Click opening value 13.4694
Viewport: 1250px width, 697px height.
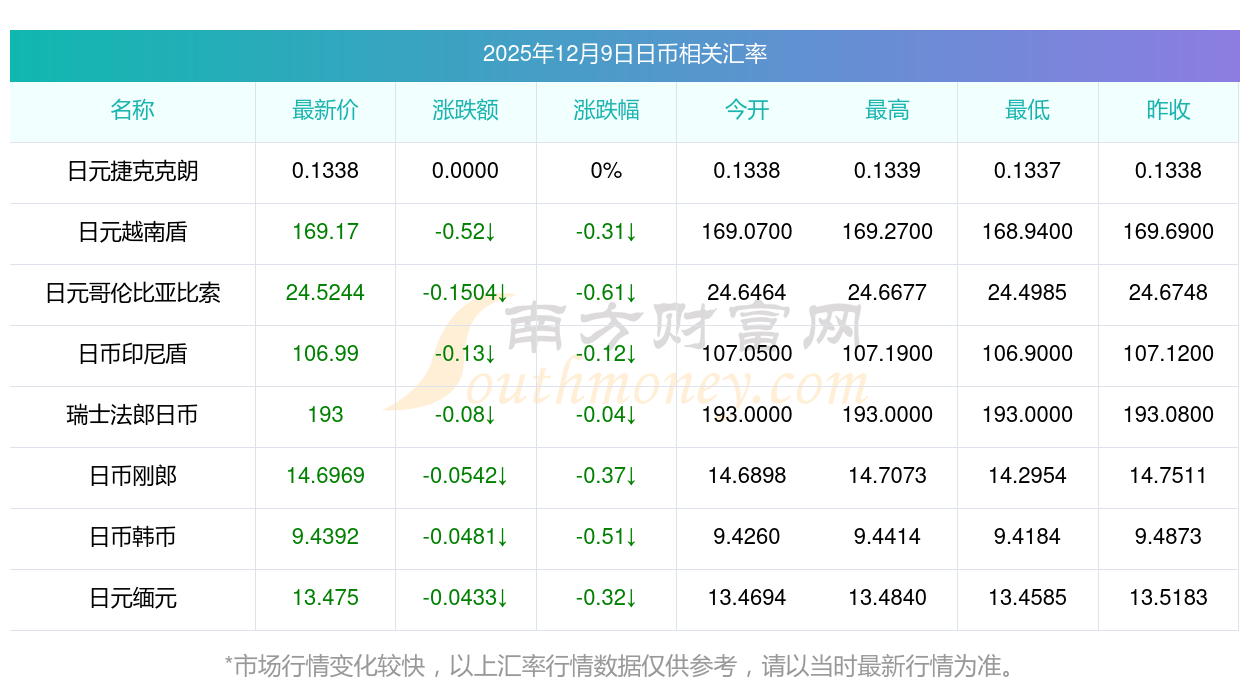pos(747,598)
